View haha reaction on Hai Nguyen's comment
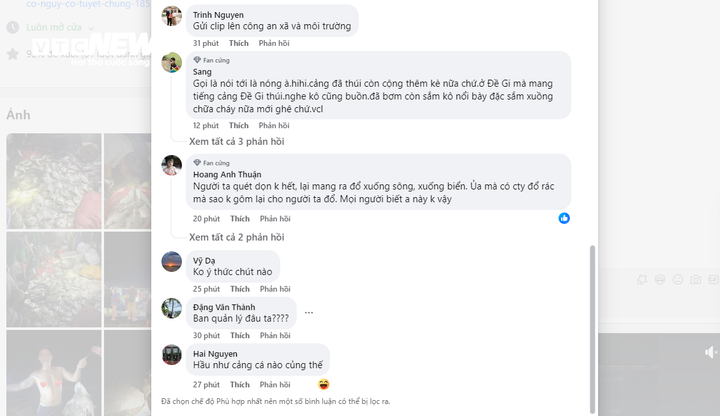 point(324,384)
